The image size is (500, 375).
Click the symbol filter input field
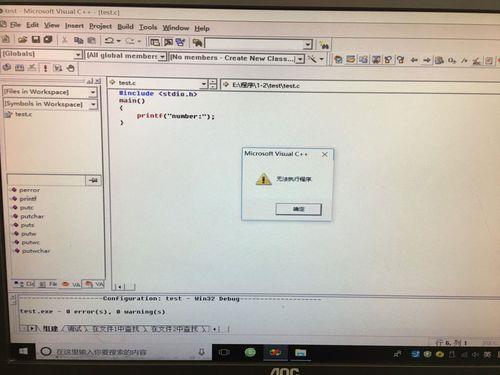(x=46, y=180)
